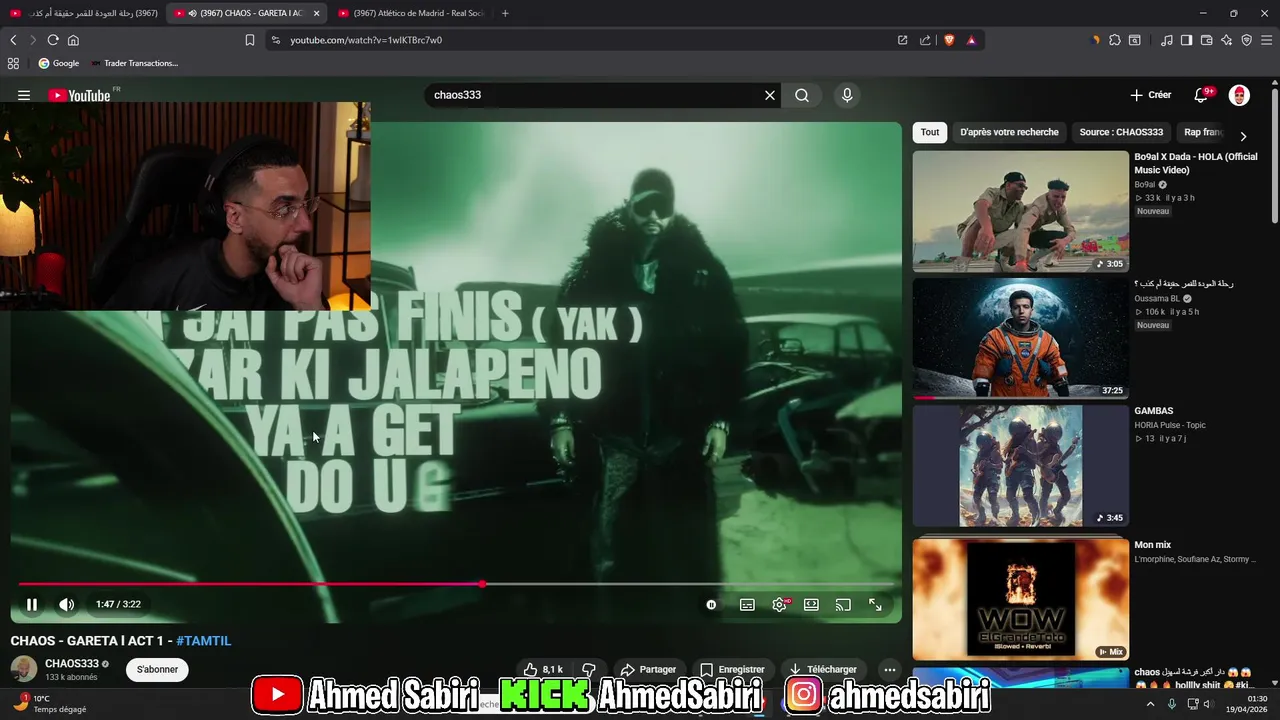Enter fullscreen mode in player

[x=875, y=604]
